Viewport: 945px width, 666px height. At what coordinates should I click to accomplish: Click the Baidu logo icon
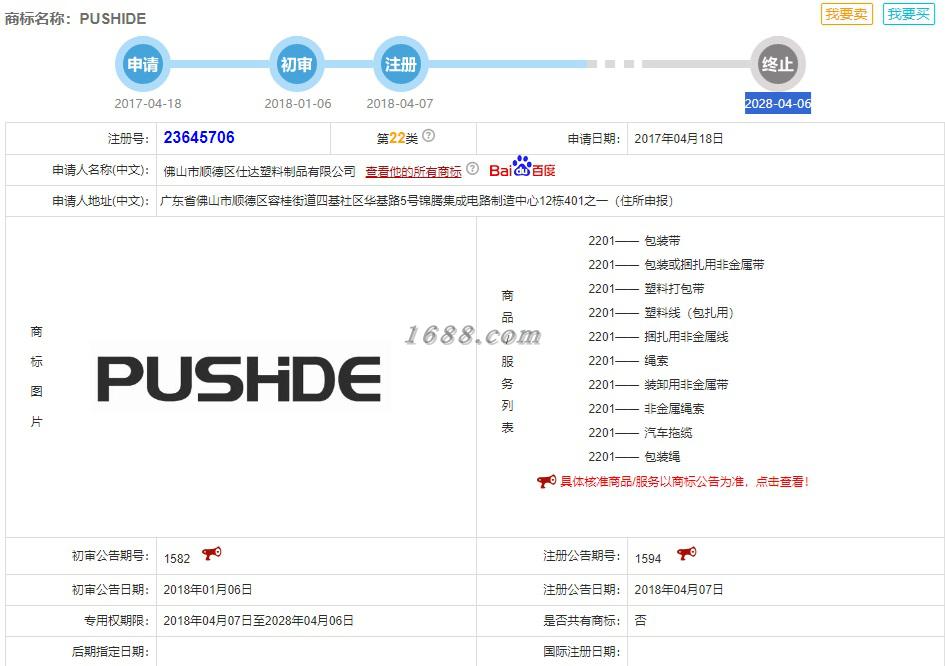click(522, 167)
